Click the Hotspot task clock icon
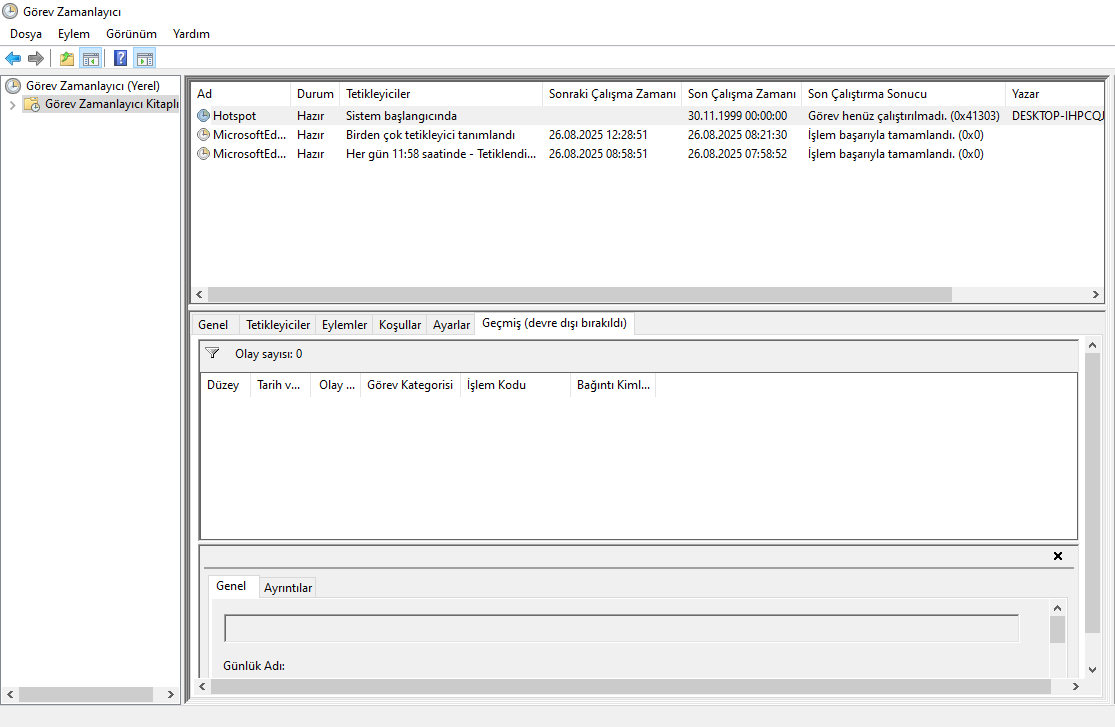 [203, 115]
